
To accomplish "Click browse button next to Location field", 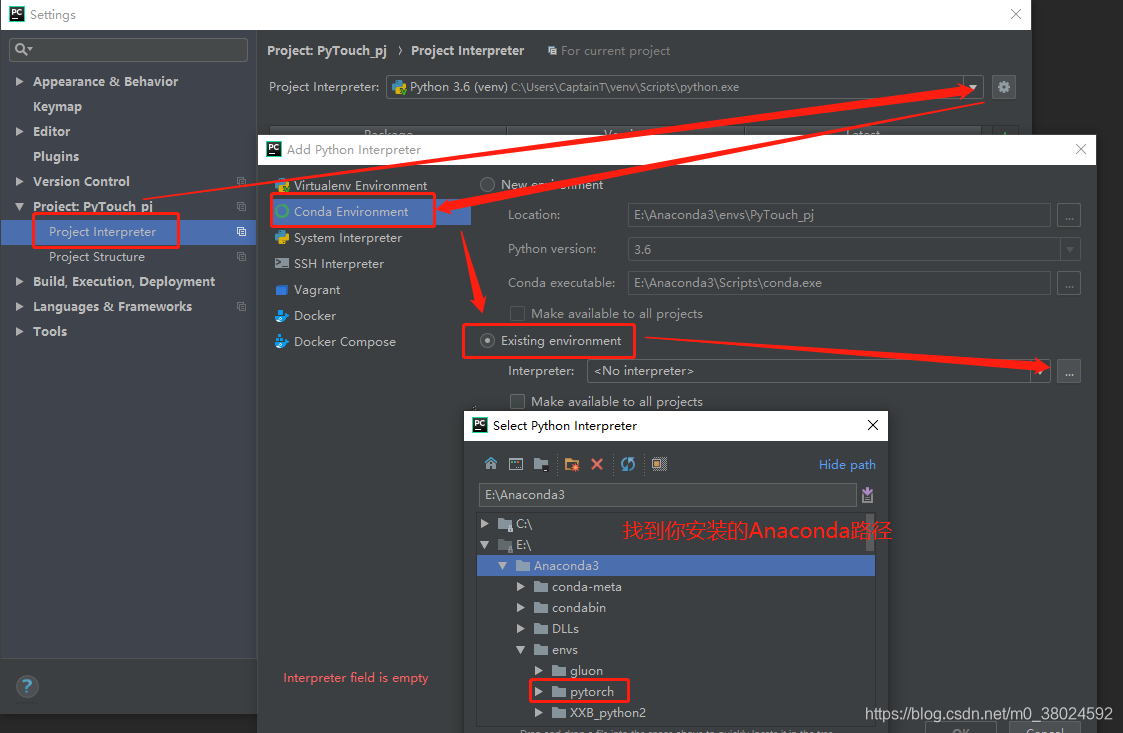I will click(1069, 215).
